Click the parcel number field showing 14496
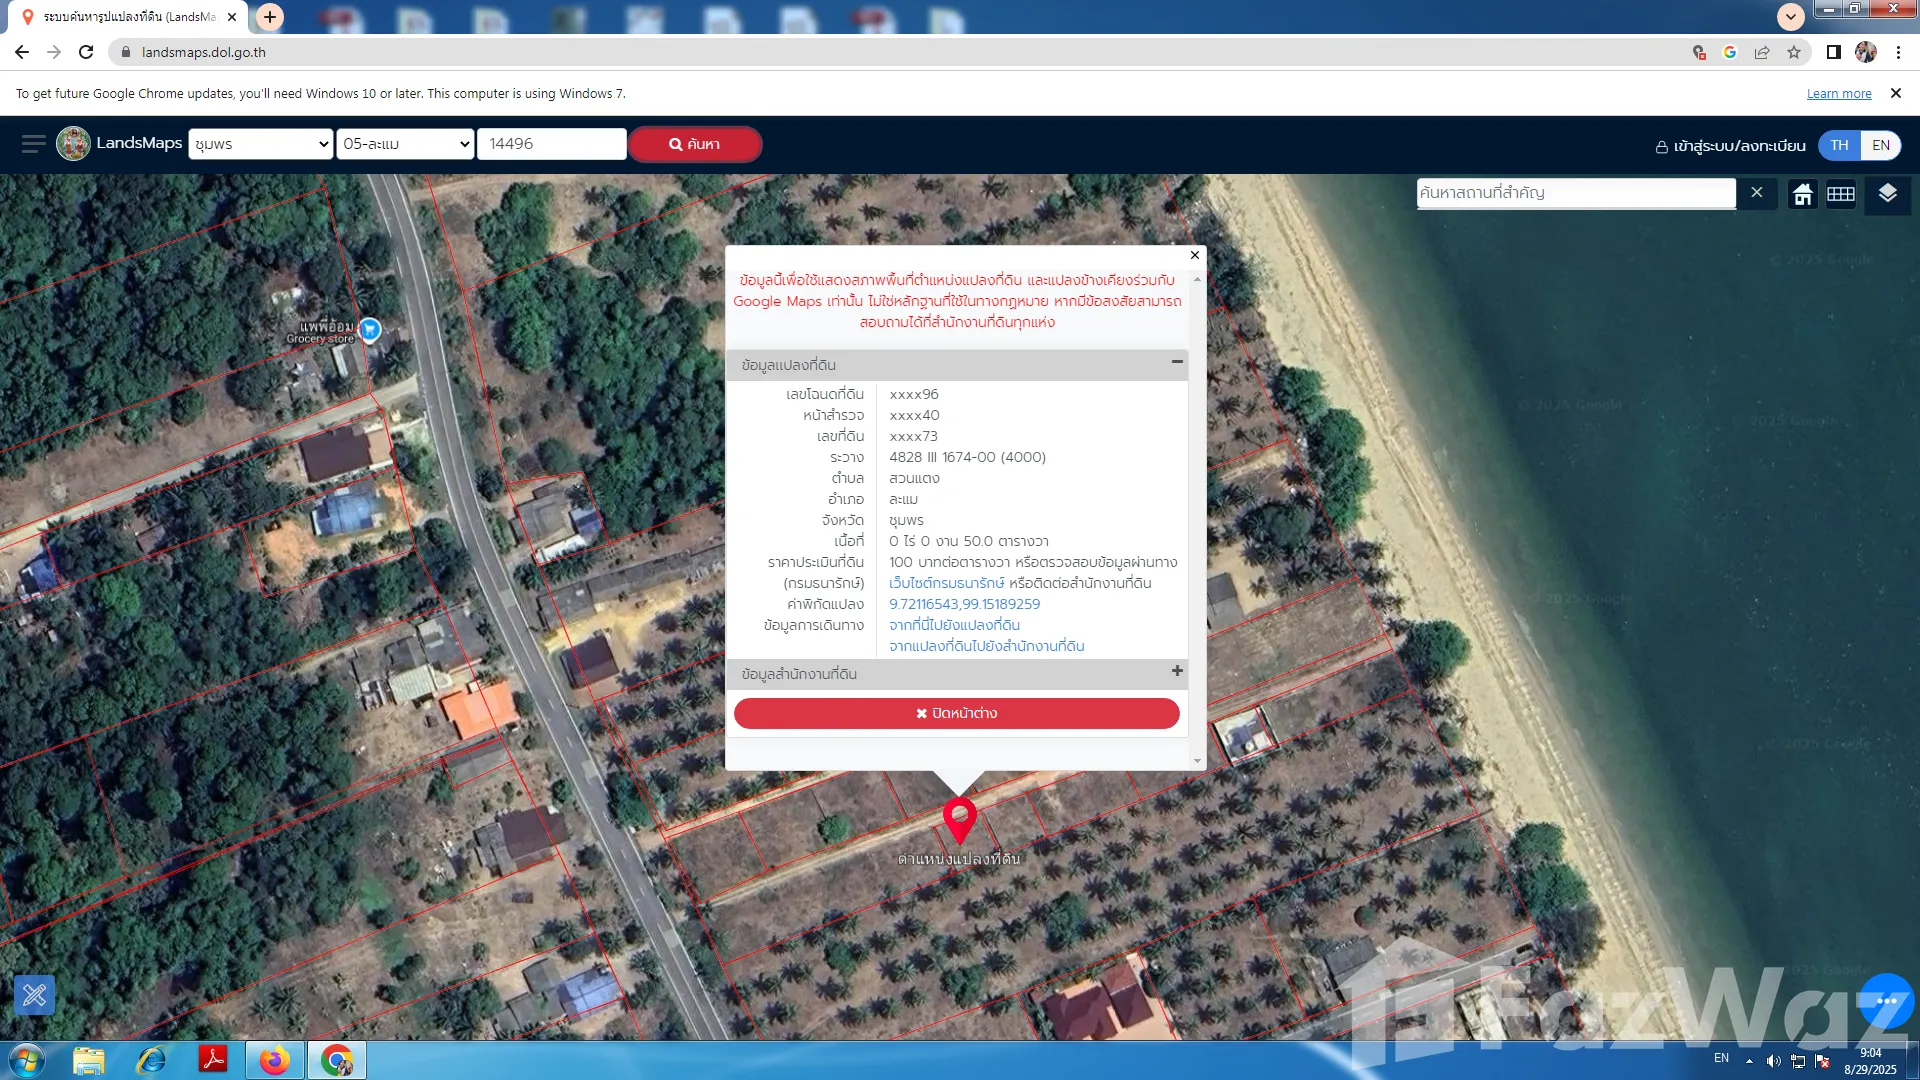Image resolution: width=1920 pixels, height=1080 pixels. (552, 144)
